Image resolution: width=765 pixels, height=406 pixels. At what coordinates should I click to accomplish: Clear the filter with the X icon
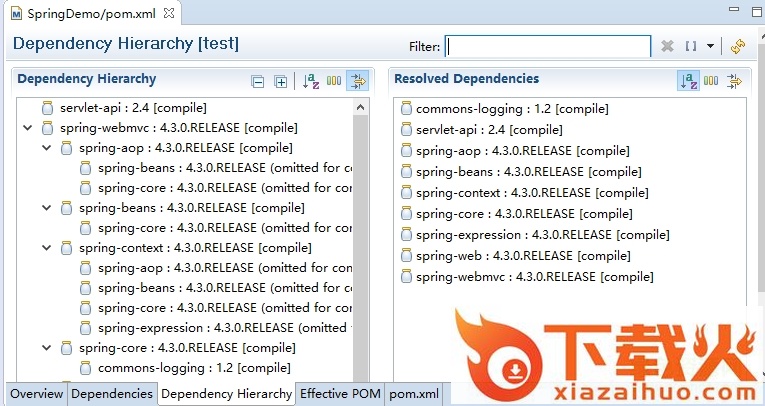(x=667, y=46)
